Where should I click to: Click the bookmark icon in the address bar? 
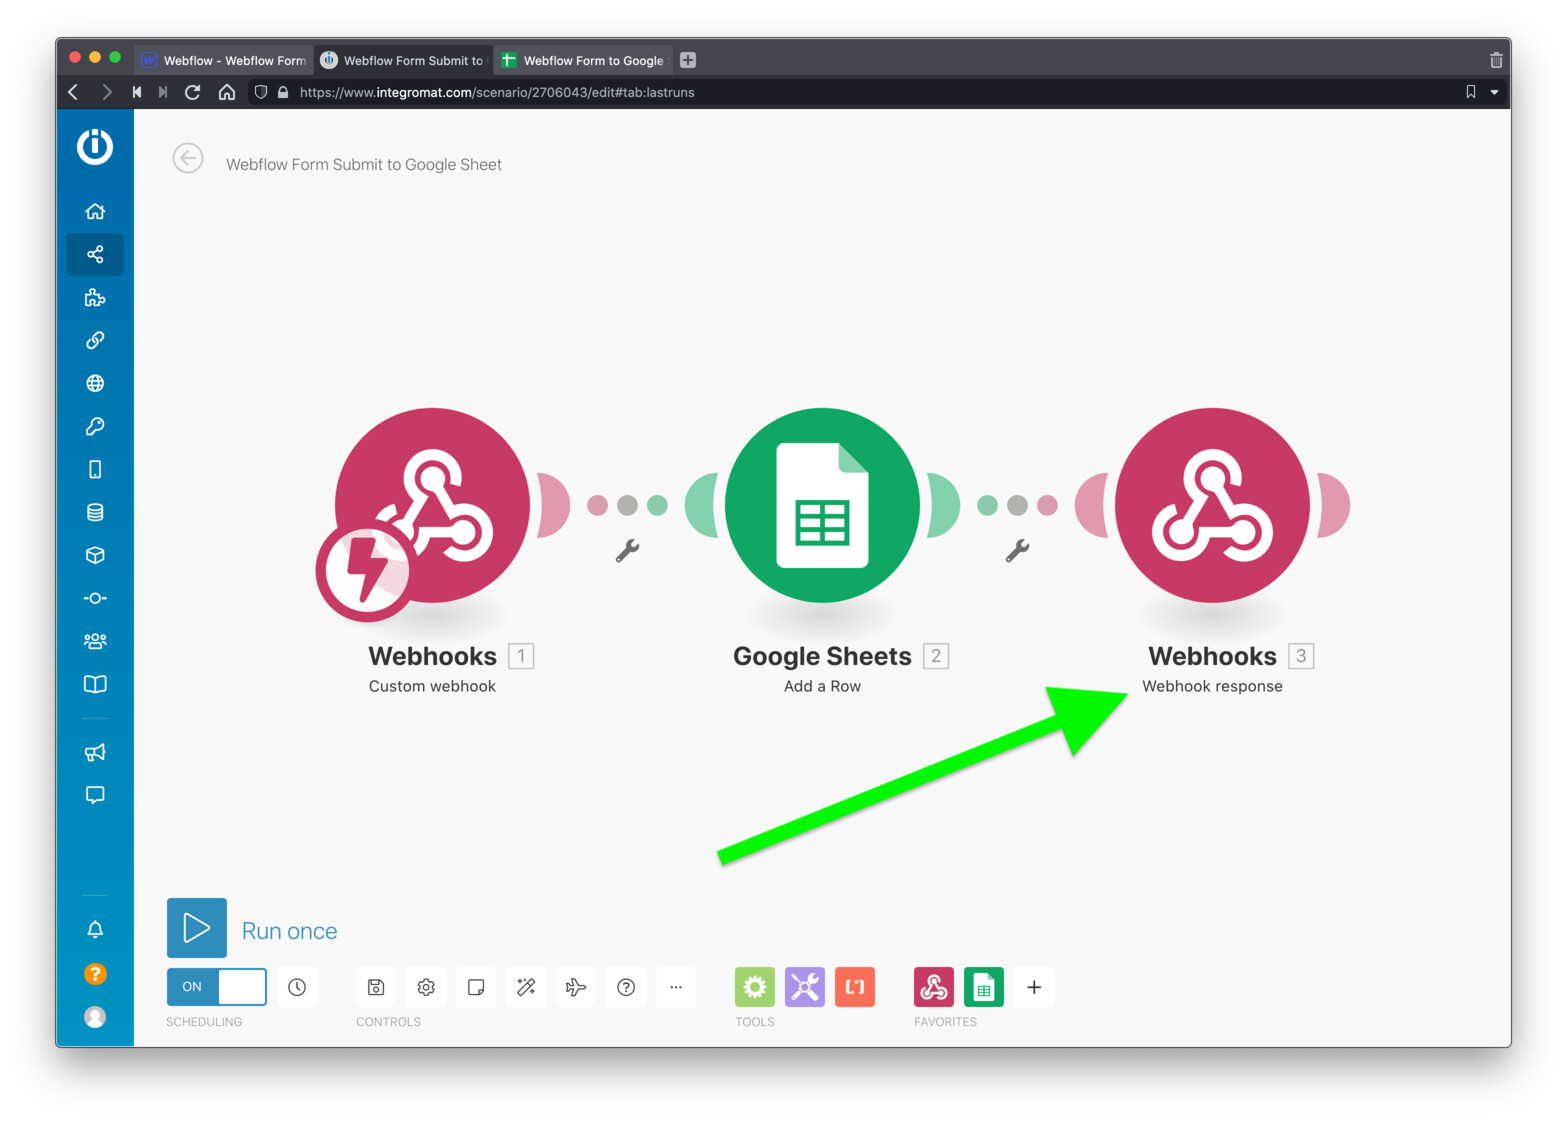click(1471, 92)
